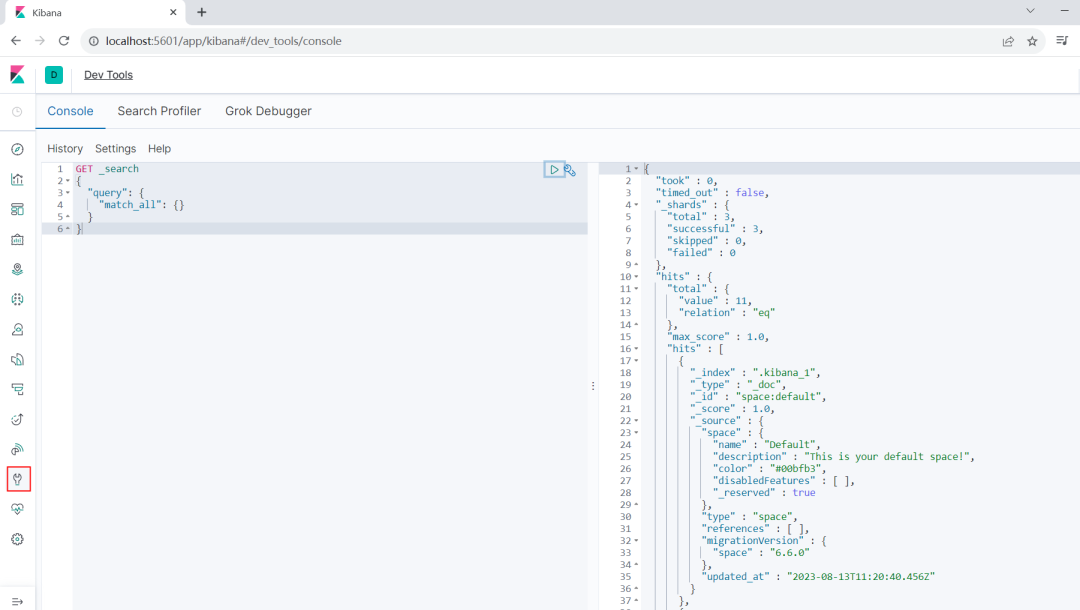
Task: Click the browser address bar URL
Action: pyautogui.click(x=224, y=41)
